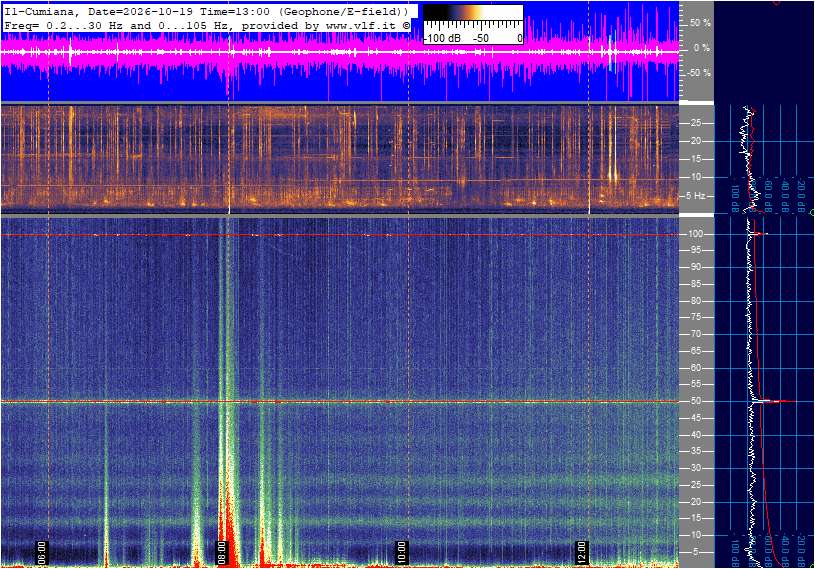Click the '85' label on the lower frequency axis
The height and width of the screenshot is (569, 815).
(695, 284)
